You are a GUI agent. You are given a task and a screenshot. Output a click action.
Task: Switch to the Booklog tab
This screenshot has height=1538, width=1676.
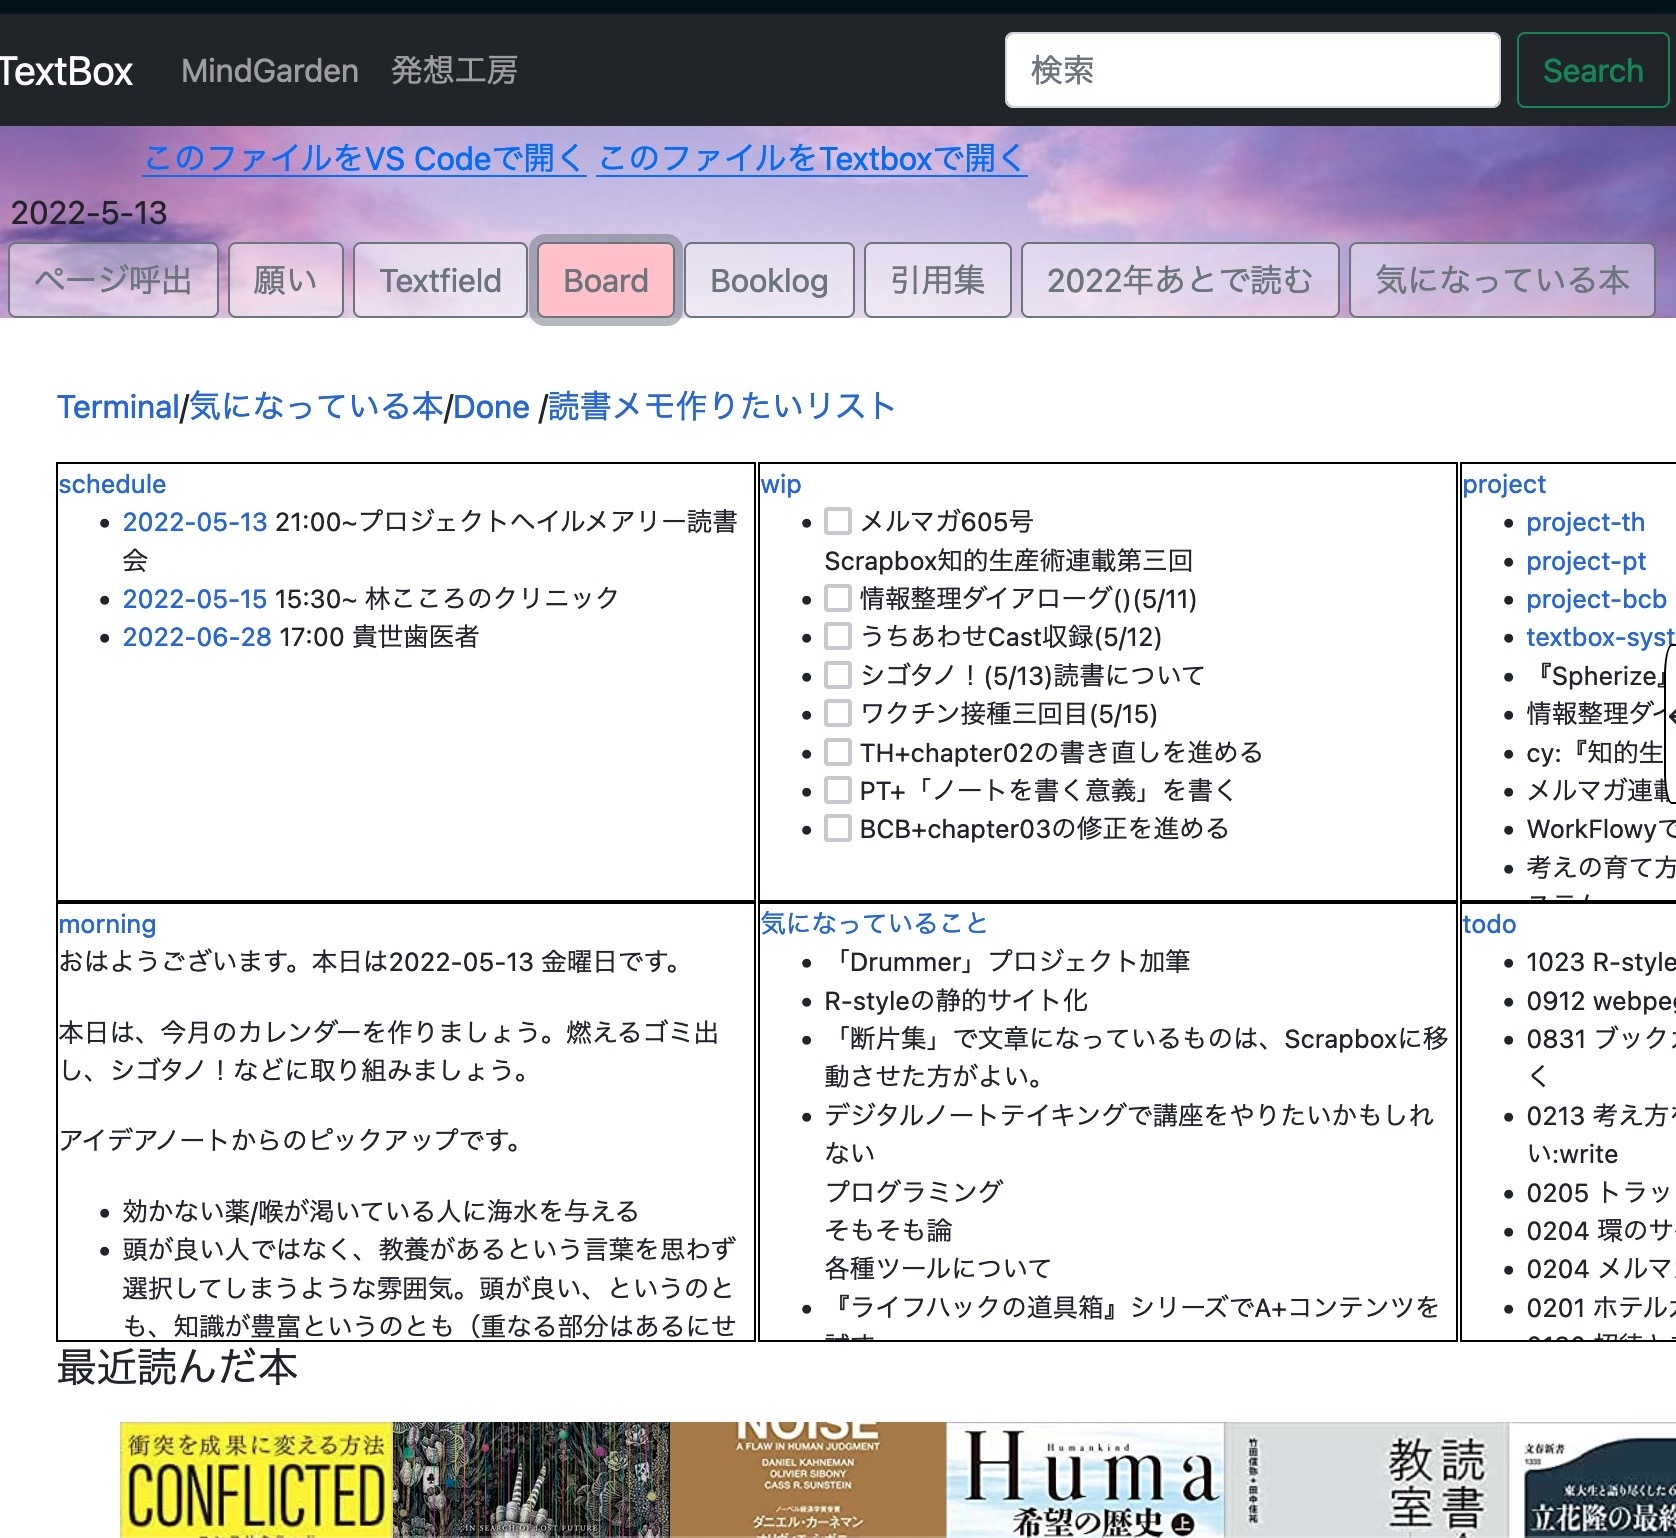[x=768, y=281]
